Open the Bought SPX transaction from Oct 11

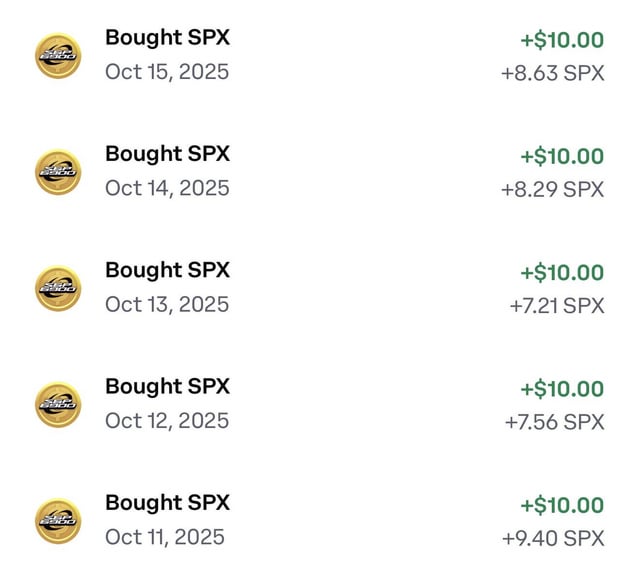click(x=167, y=502)
